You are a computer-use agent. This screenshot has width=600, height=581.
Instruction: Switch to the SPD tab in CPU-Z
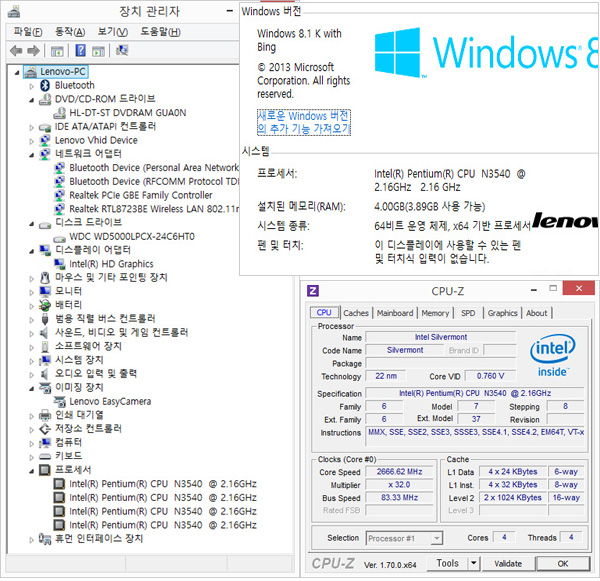click(468, 313)
